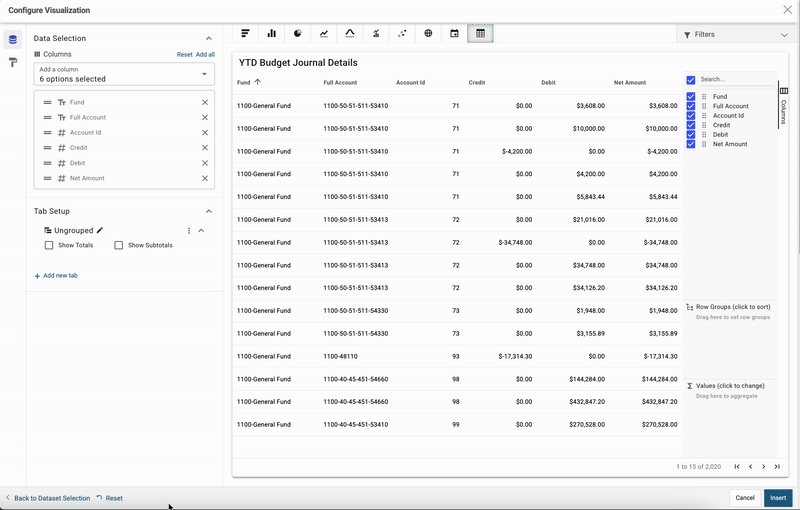Open the vertical Columns side tab
Screen dimensions: 800x510
(x=784, y=105)
